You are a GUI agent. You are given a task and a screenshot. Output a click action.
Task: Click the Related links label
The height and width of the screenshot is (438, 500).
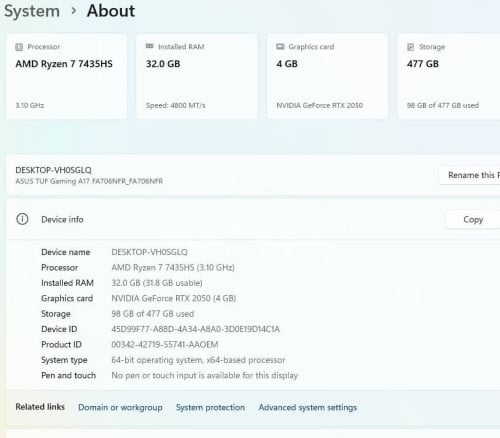[x=40, y=407]
